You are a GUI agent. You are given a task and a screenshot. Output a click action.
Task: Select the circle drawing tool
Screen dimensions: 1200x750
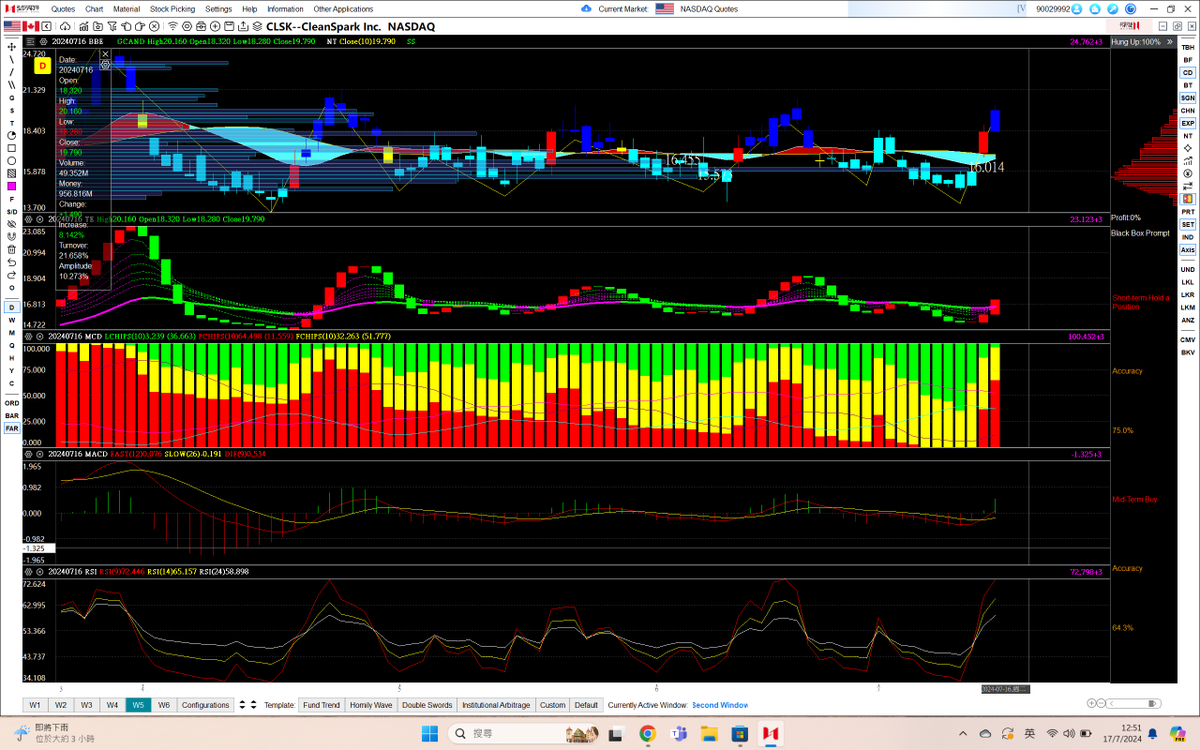pos(12,161)
